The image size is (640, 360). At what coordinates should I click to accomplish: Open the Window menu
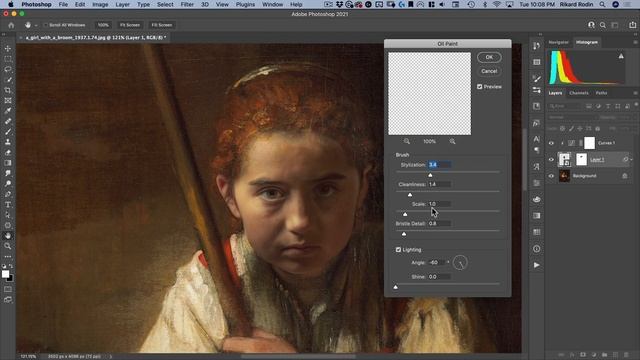[273, 4]
